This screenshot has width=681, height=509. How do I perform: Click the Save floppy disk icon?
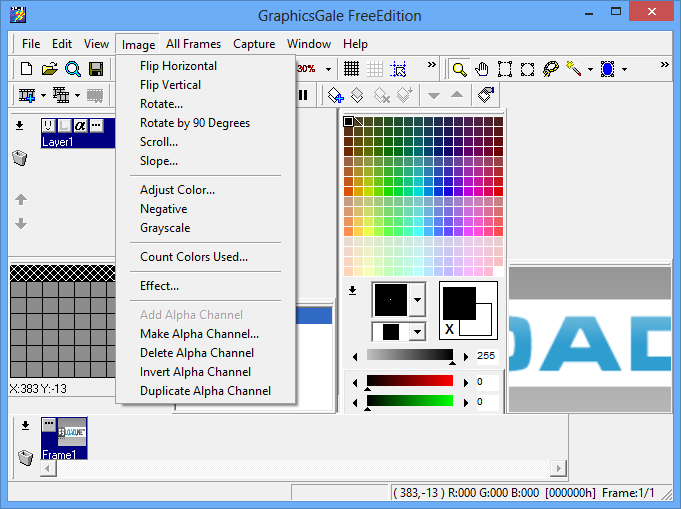(x=96, y=69)
